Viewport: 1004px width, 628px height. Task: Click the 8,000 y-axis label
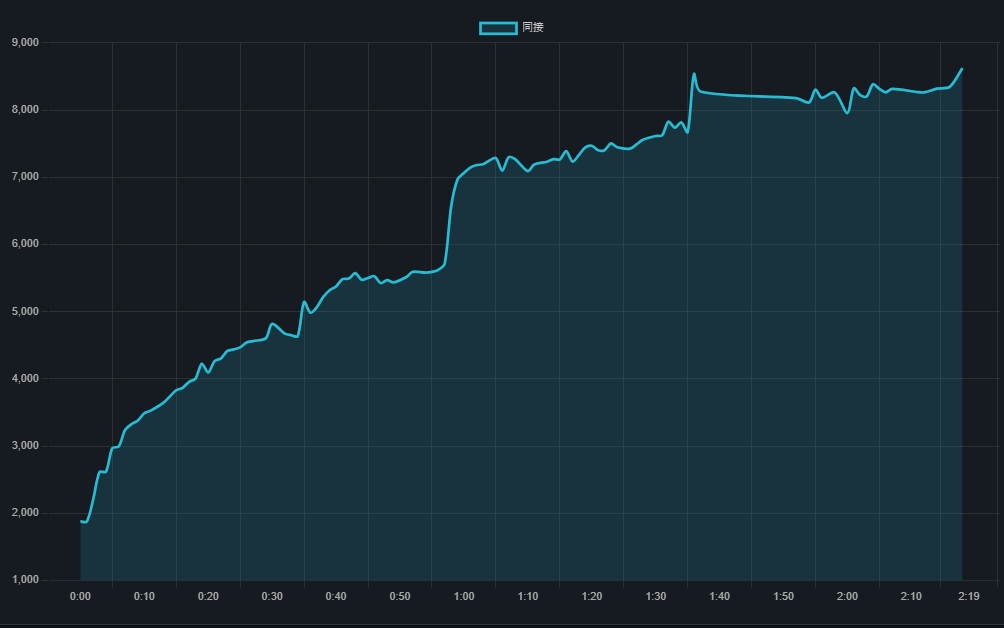tap(26, 109)
